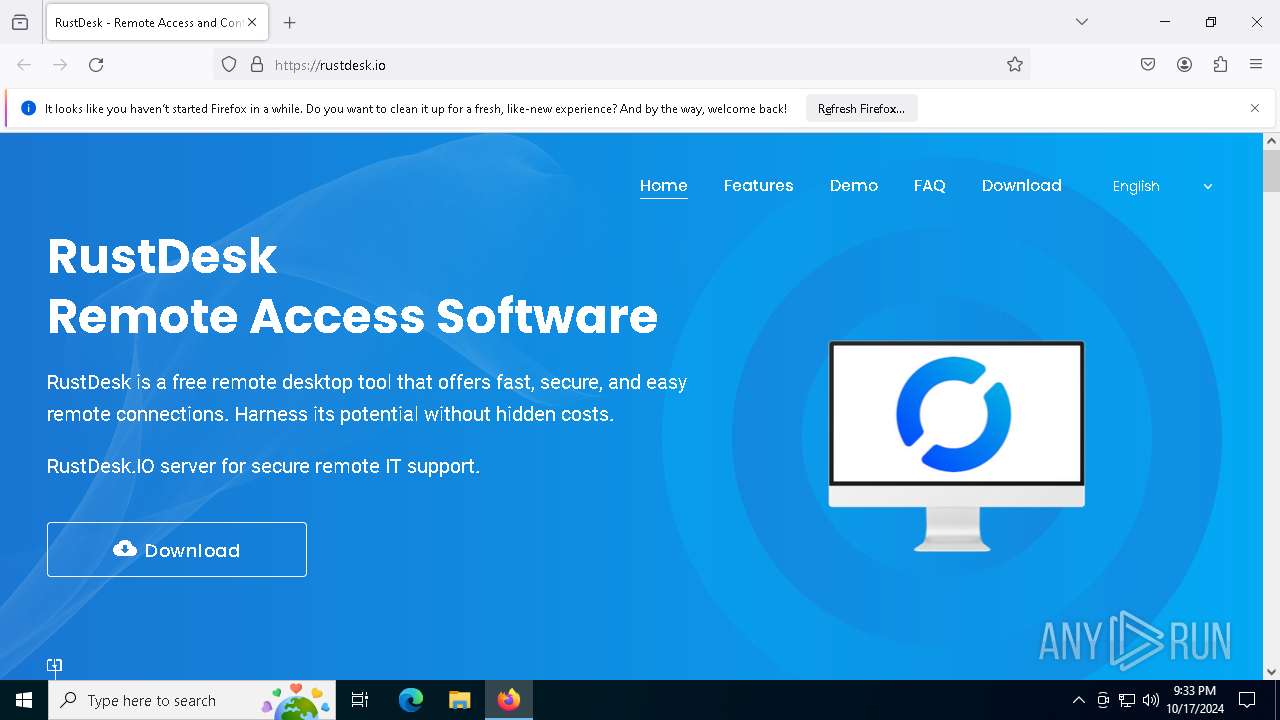This screenshot has width=1280, height=720.
Task: Open a new tab with plus button
Action: (x=290, y=22)
